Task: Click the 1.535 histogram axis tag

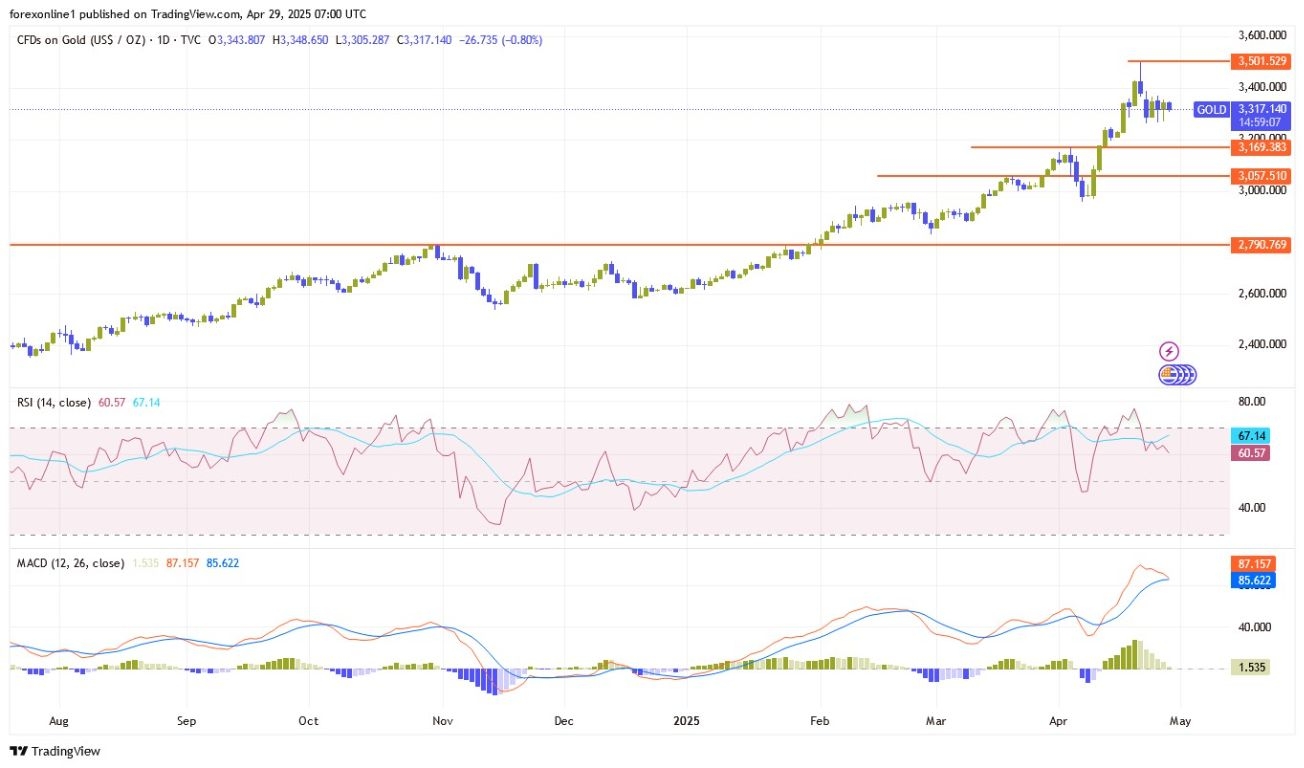Action: pyautogui.click(x=1252, y=666)
